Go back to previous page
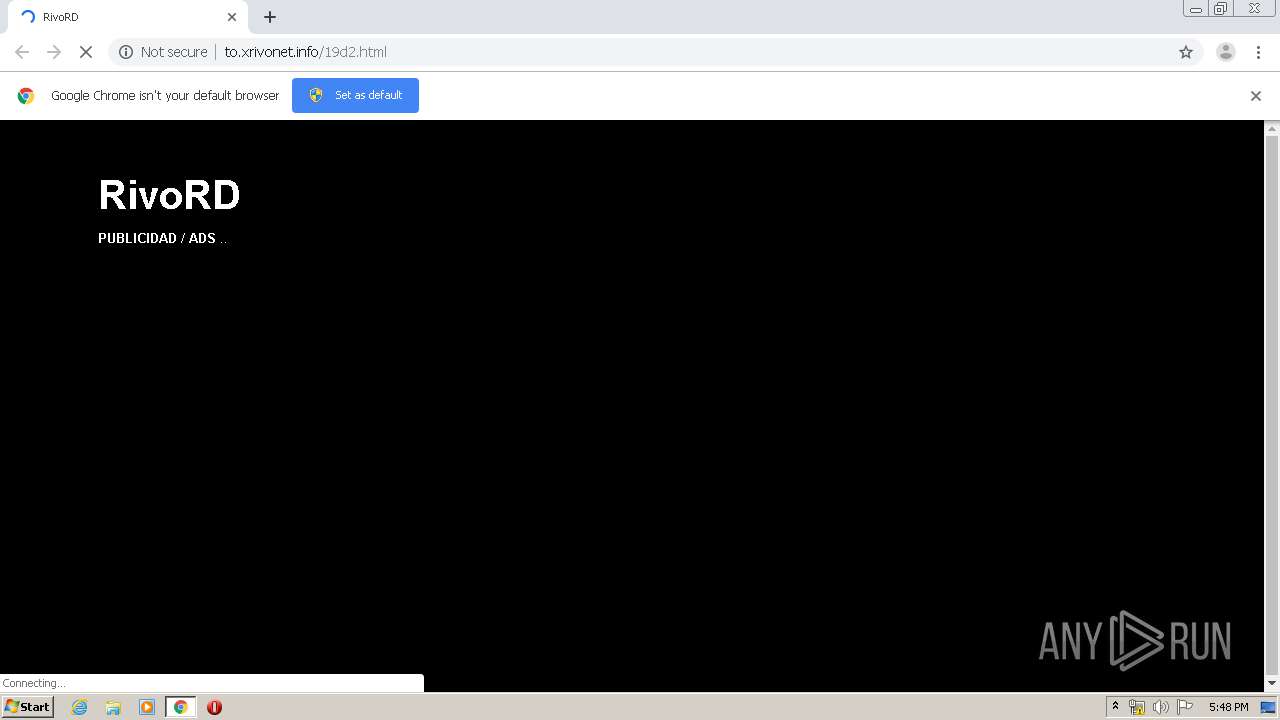Screen dimensions: 1280x720 click(x=22, y=52)
